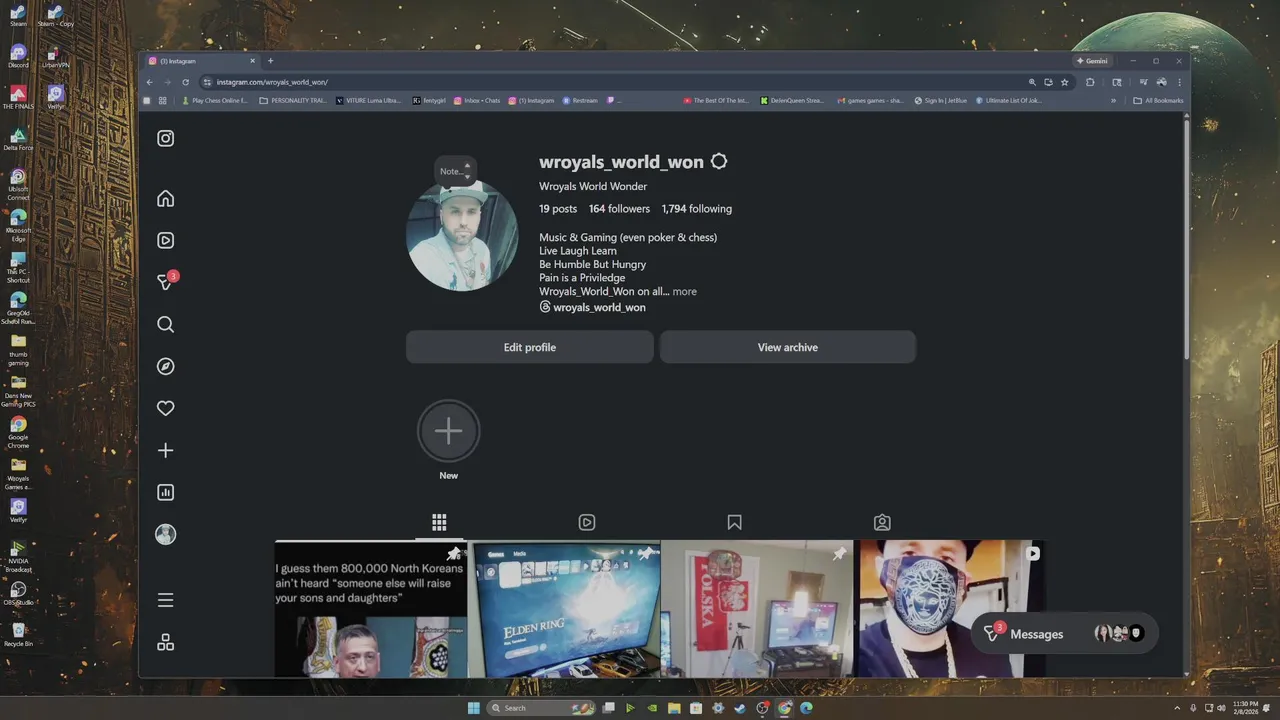Open the Dashboard chart icon in sidebar
This screenshot has width=1280, height=720.
166,492
